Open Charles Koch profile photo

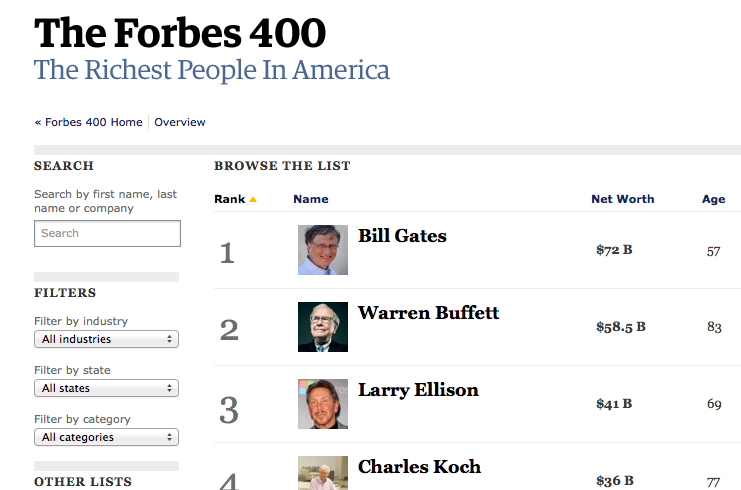[323, 473]
